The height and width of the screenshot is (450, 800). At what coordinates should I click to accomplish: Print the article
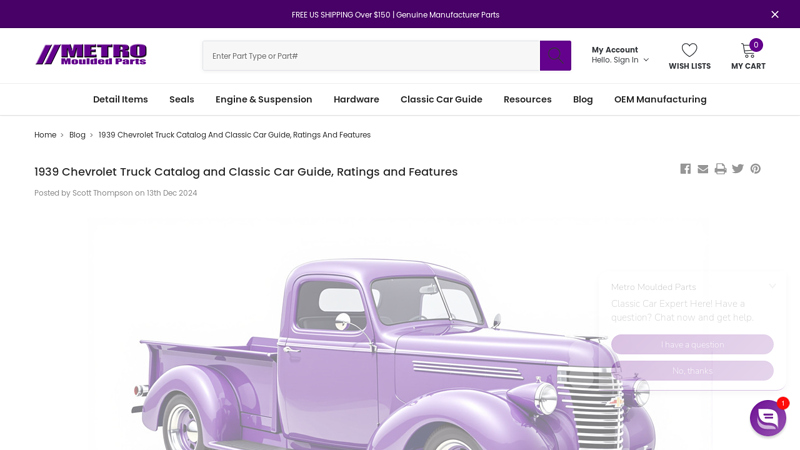tap(720, 169)
